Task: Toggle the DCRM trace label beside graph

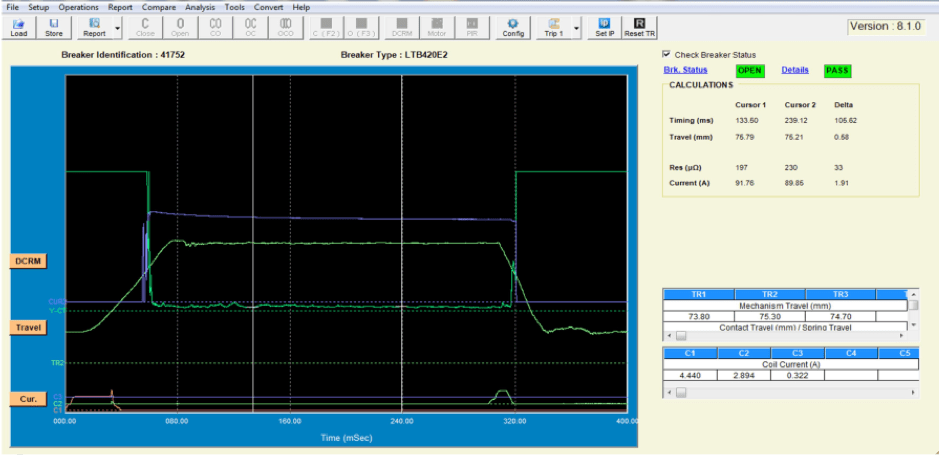Action: [x=28, y=261]
